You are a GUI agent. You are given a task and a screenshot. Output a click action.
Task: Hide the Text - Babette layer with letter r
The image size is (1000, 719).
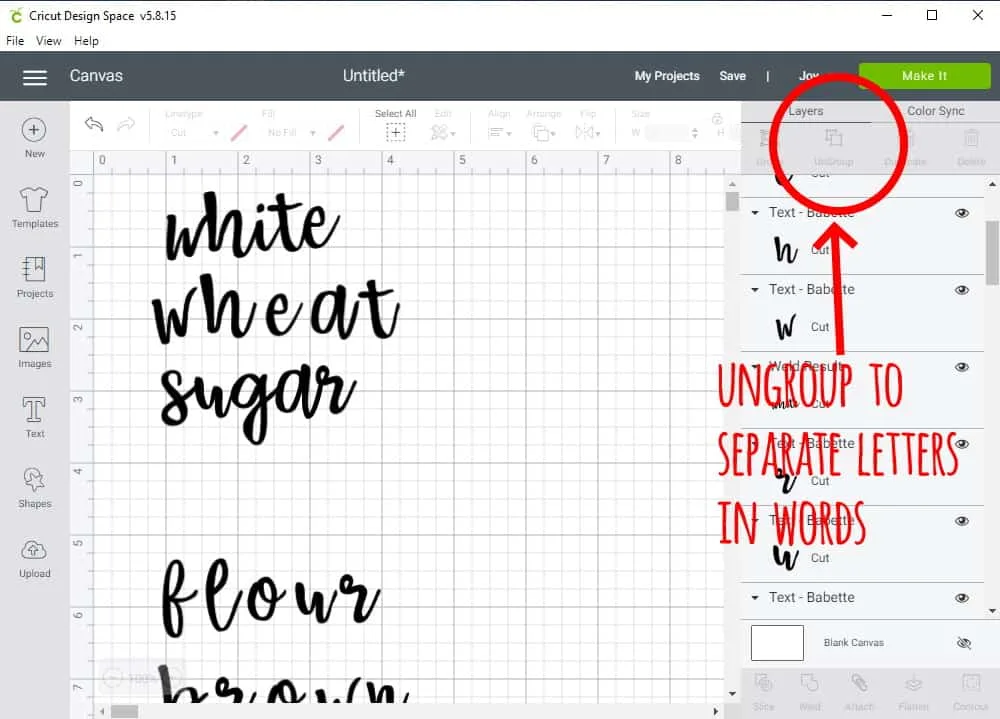tap(962, 444)
